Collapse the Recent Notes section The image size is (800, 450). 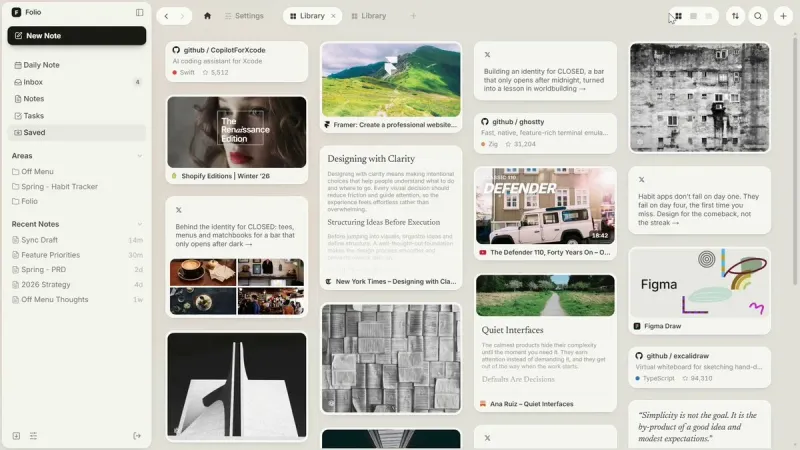point(139,224)
